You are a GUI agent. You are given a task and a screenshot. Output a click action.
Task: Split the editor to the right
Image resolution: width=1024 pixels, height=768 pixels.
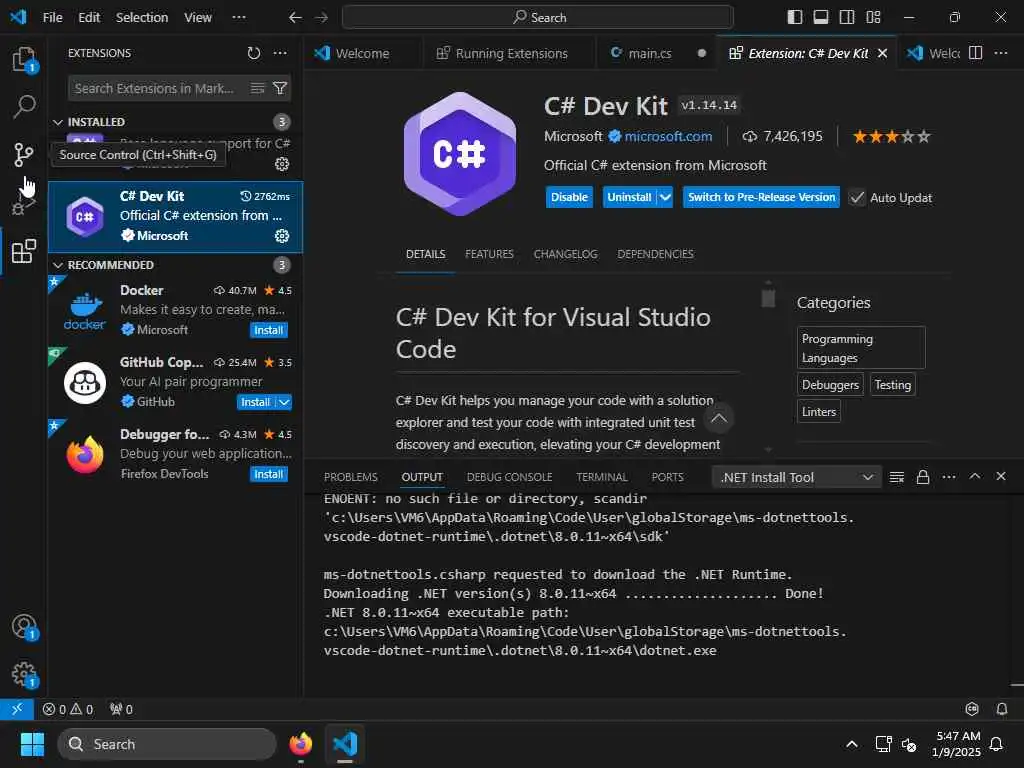click(x=975, y=53)
